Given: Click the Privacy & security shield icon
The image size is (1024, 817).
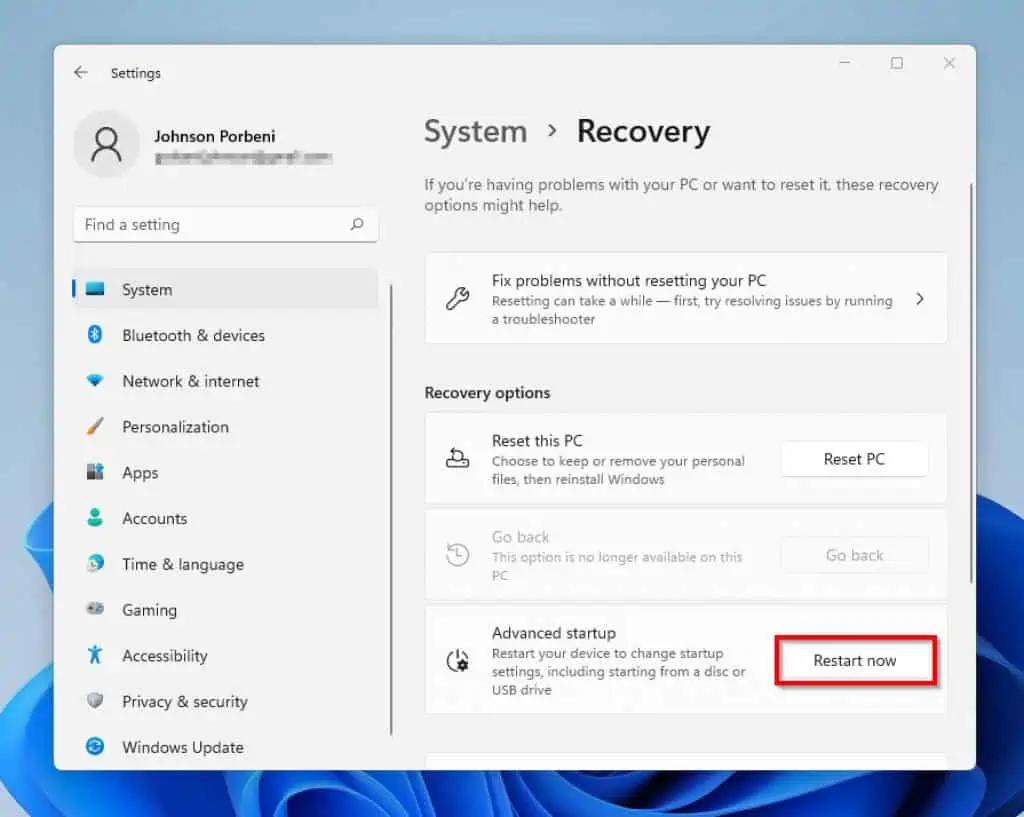Looking at the screenshot, I should 95,701.
